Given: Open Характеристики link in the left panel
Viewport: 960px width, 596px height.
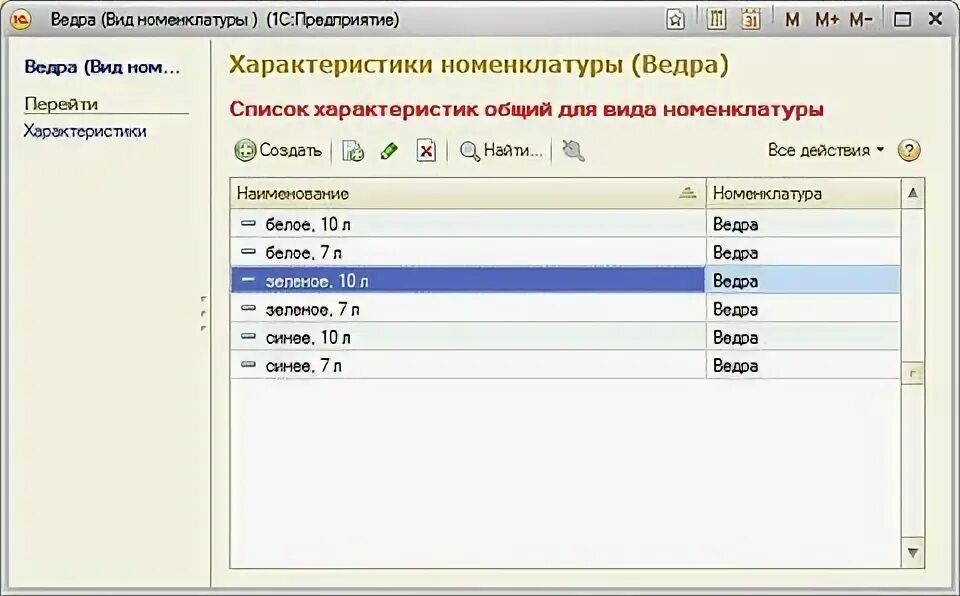Looking at the screenshot, I should [x=85, y=131].
